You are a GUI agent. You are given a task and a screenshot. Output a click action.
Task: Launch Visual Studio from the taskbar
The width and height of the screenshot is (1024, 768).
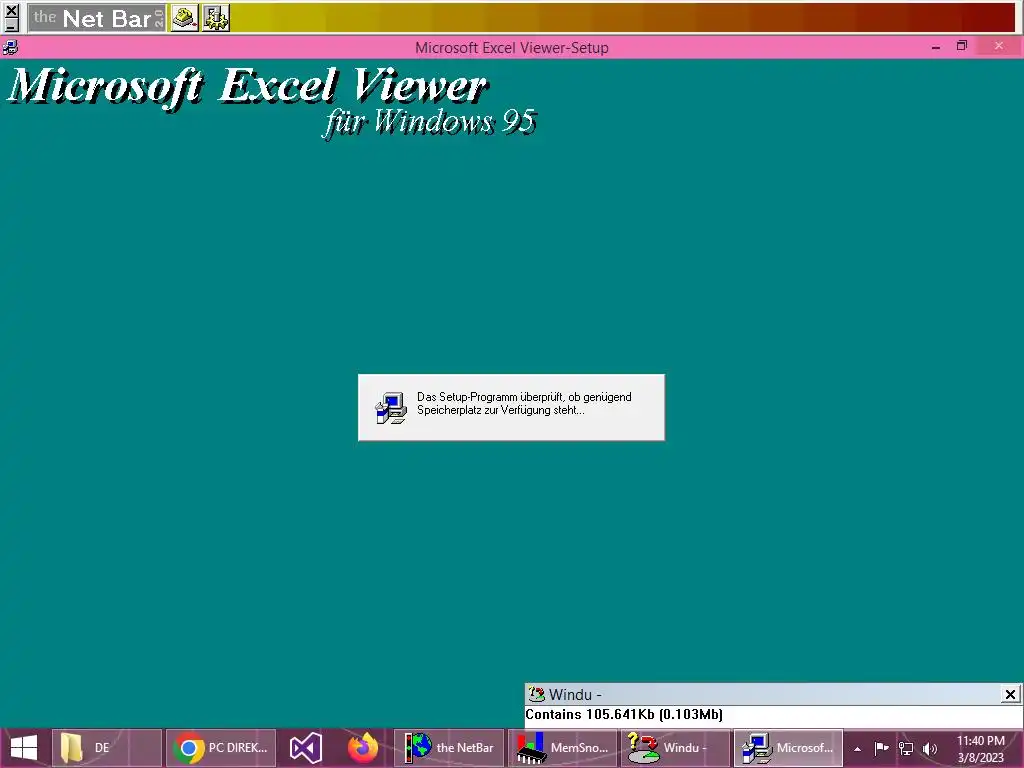(x=306, y=748)
